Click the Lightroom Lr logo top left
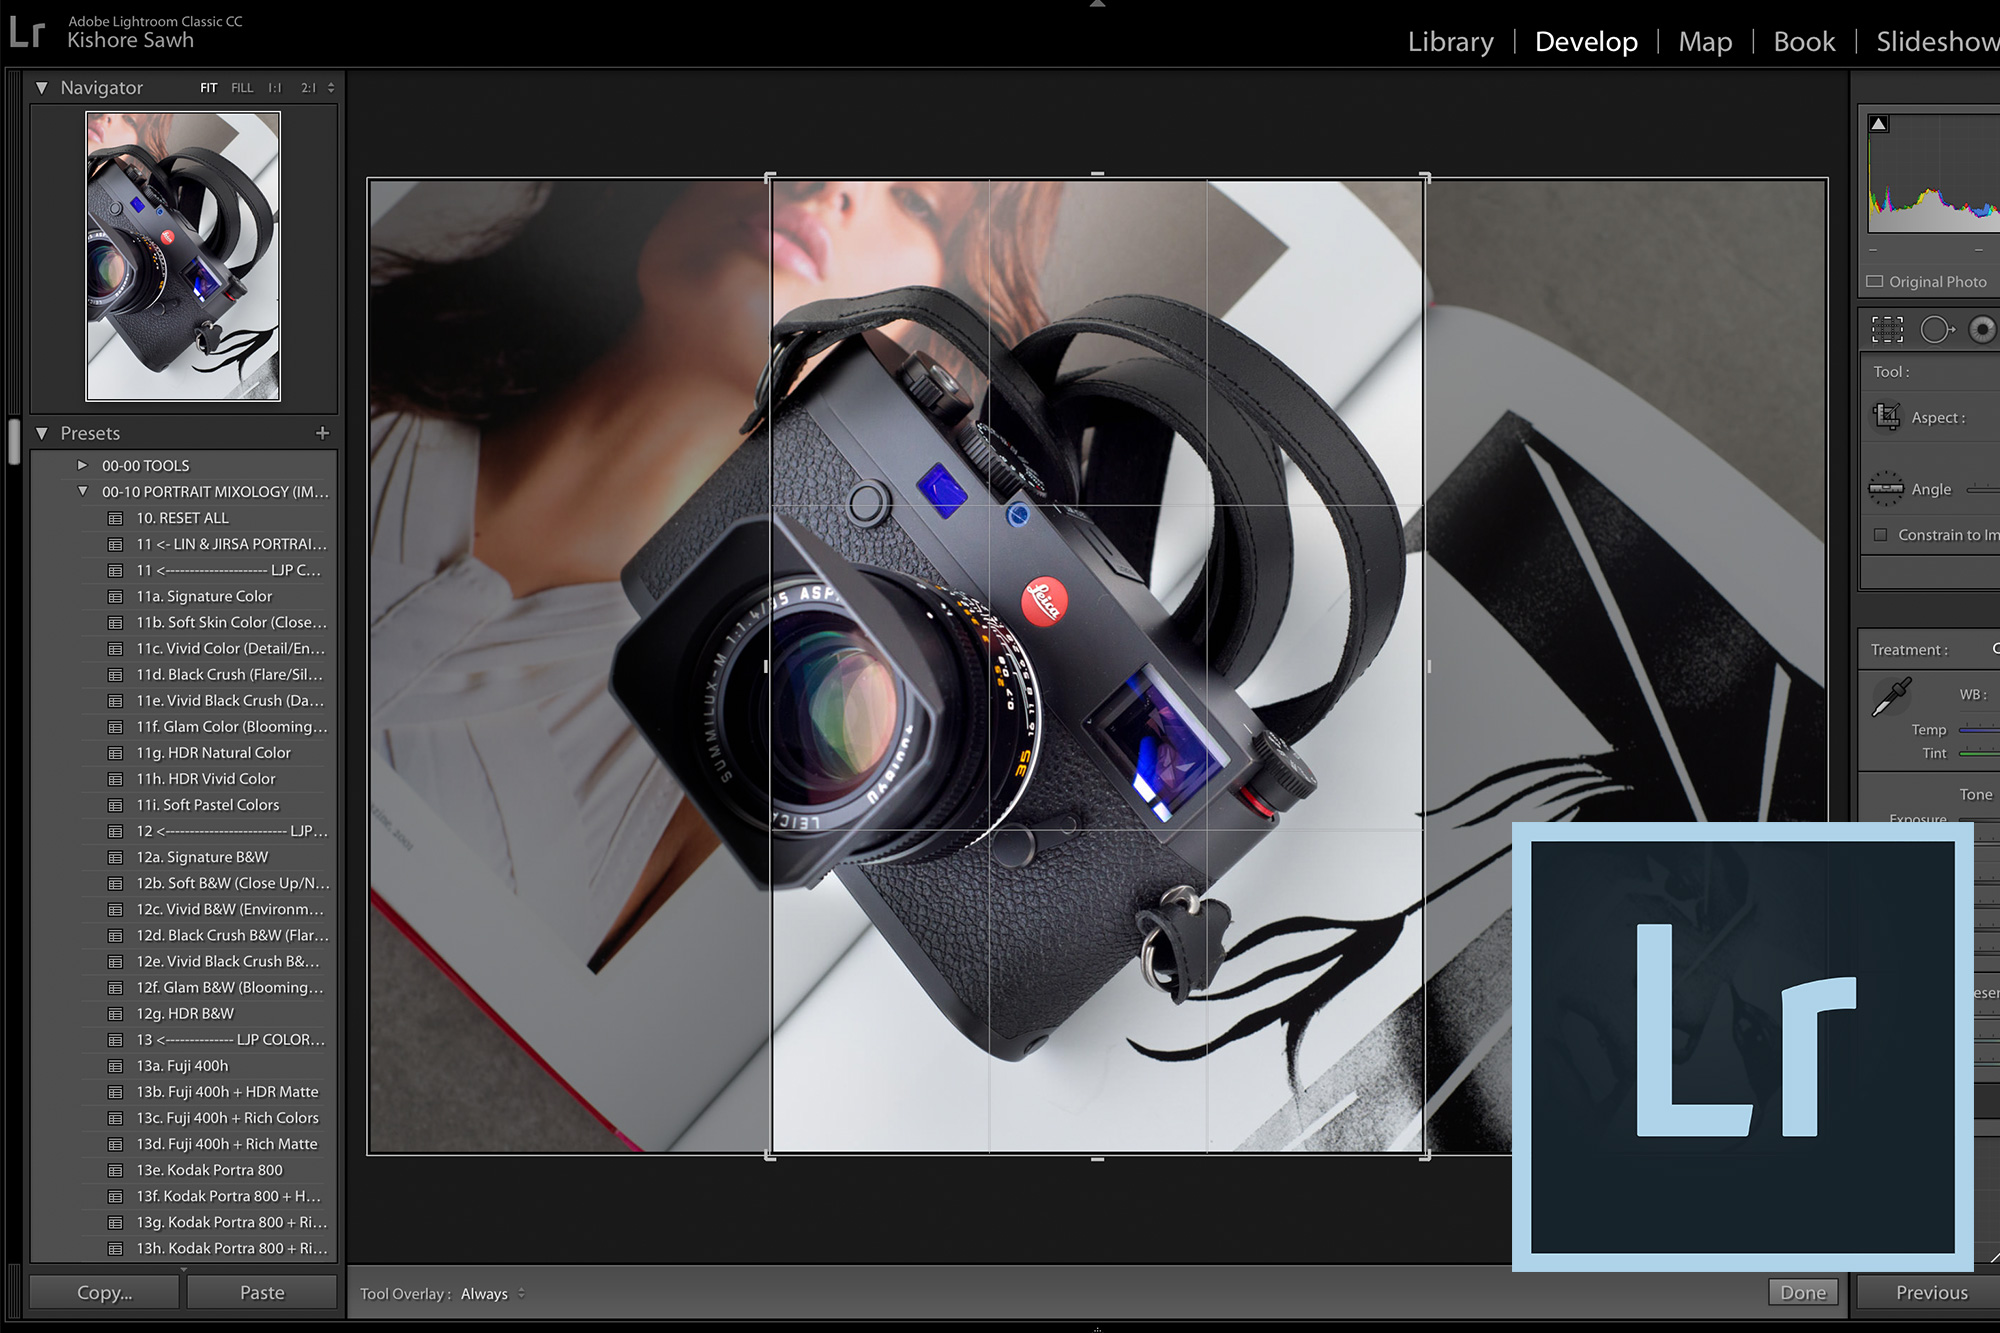 [x=27, y=32]
